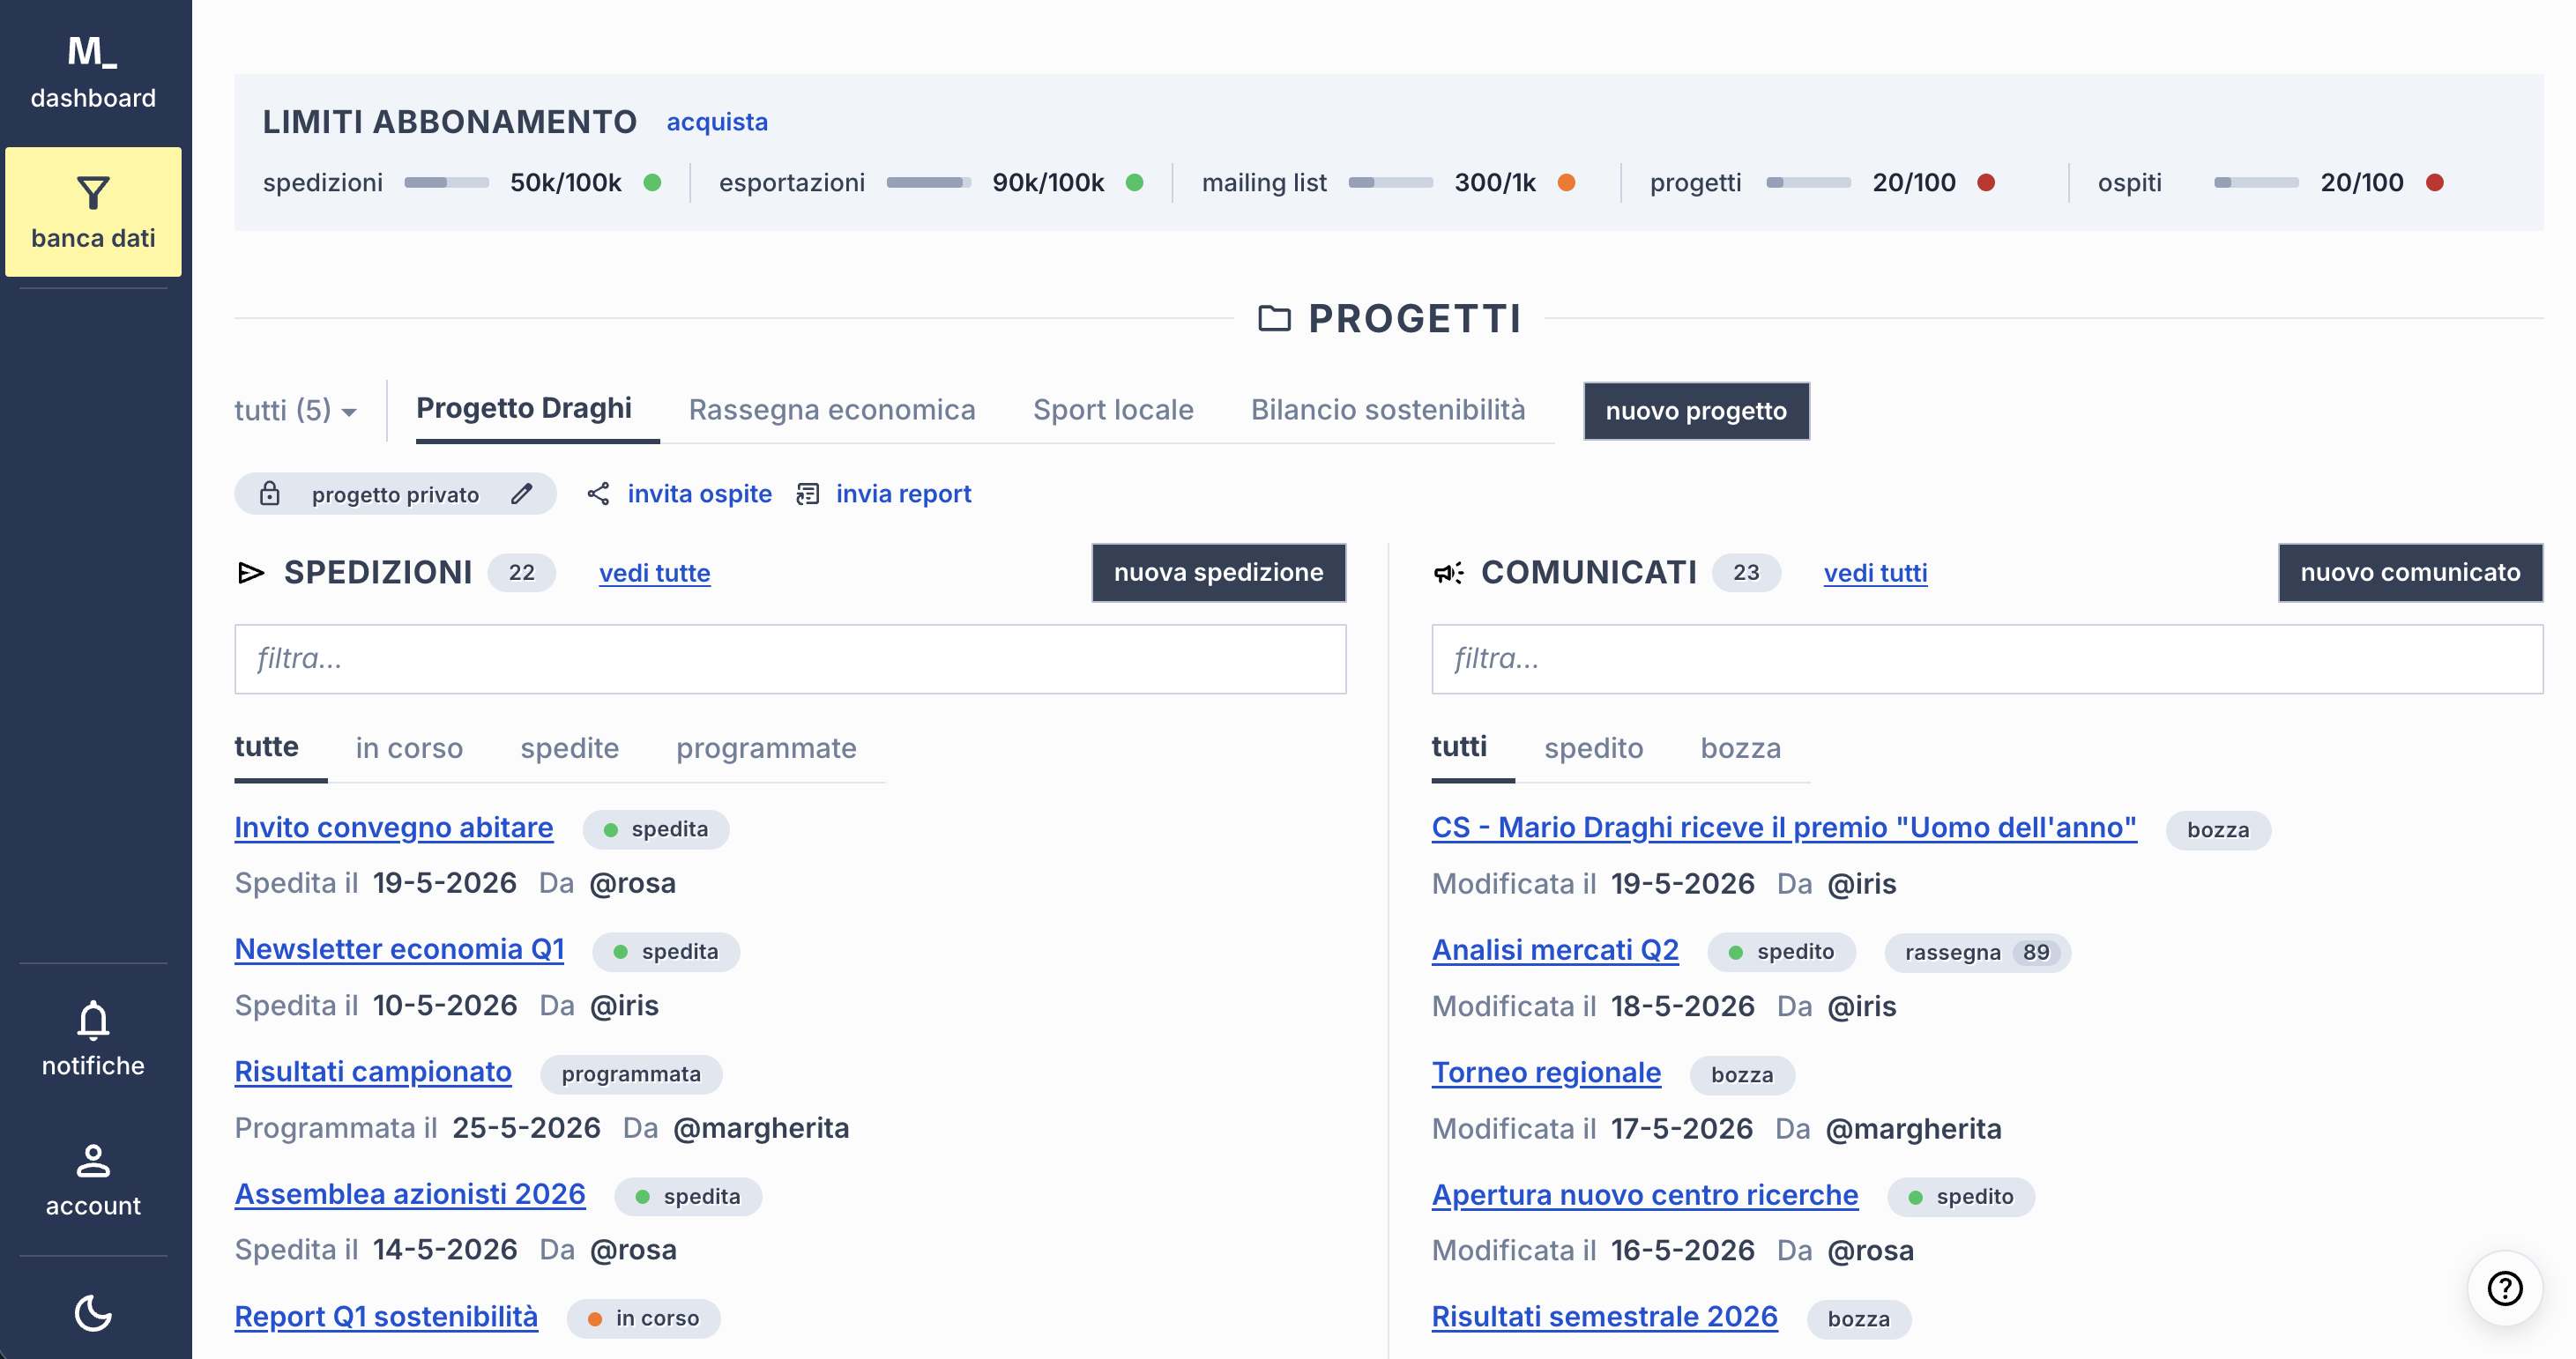Viewport: 2576px width, 1359px height.
Task: Click the lock icon for project privacy
Action: coord(270,493)
